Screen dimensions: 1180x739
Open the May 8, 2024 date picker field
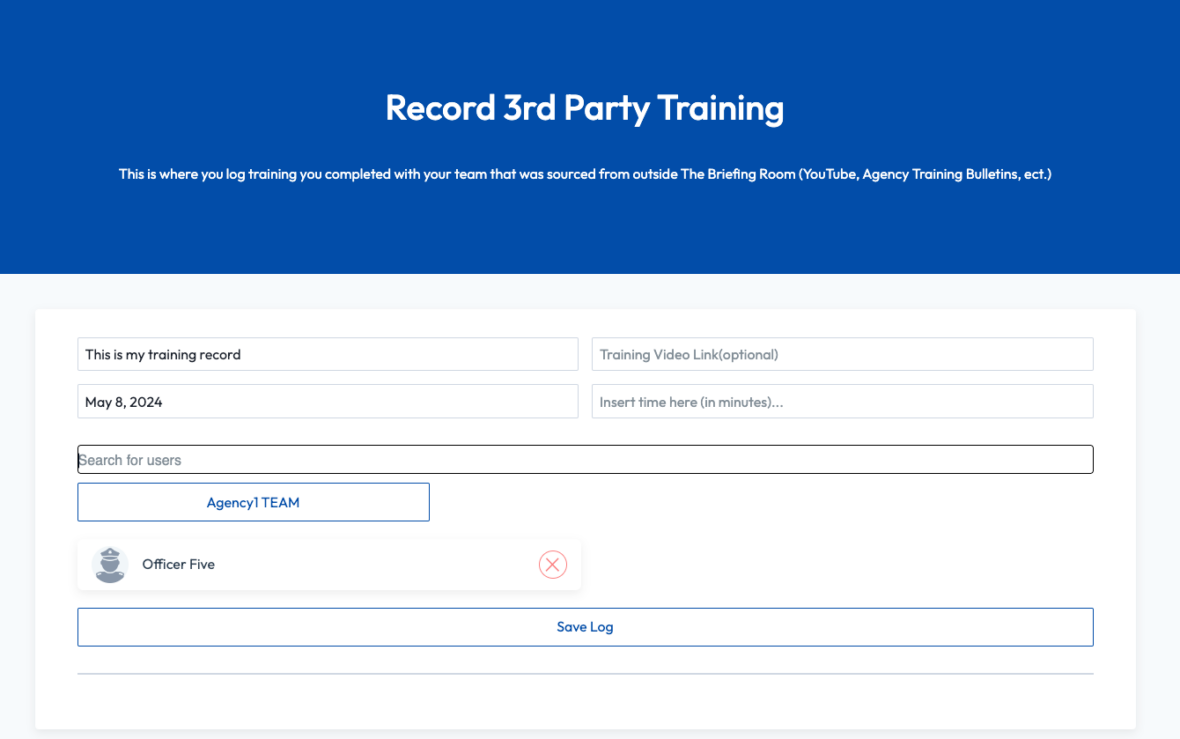pos(327,402)
